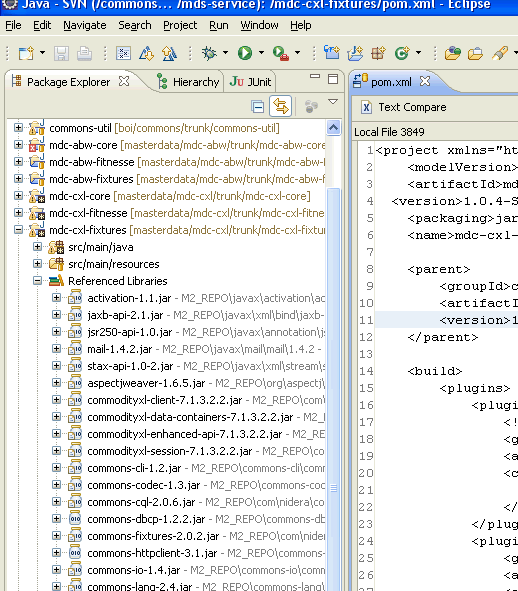Open the Debug dropdown arrow
The image size is (518, 591).
coord(225,53)
